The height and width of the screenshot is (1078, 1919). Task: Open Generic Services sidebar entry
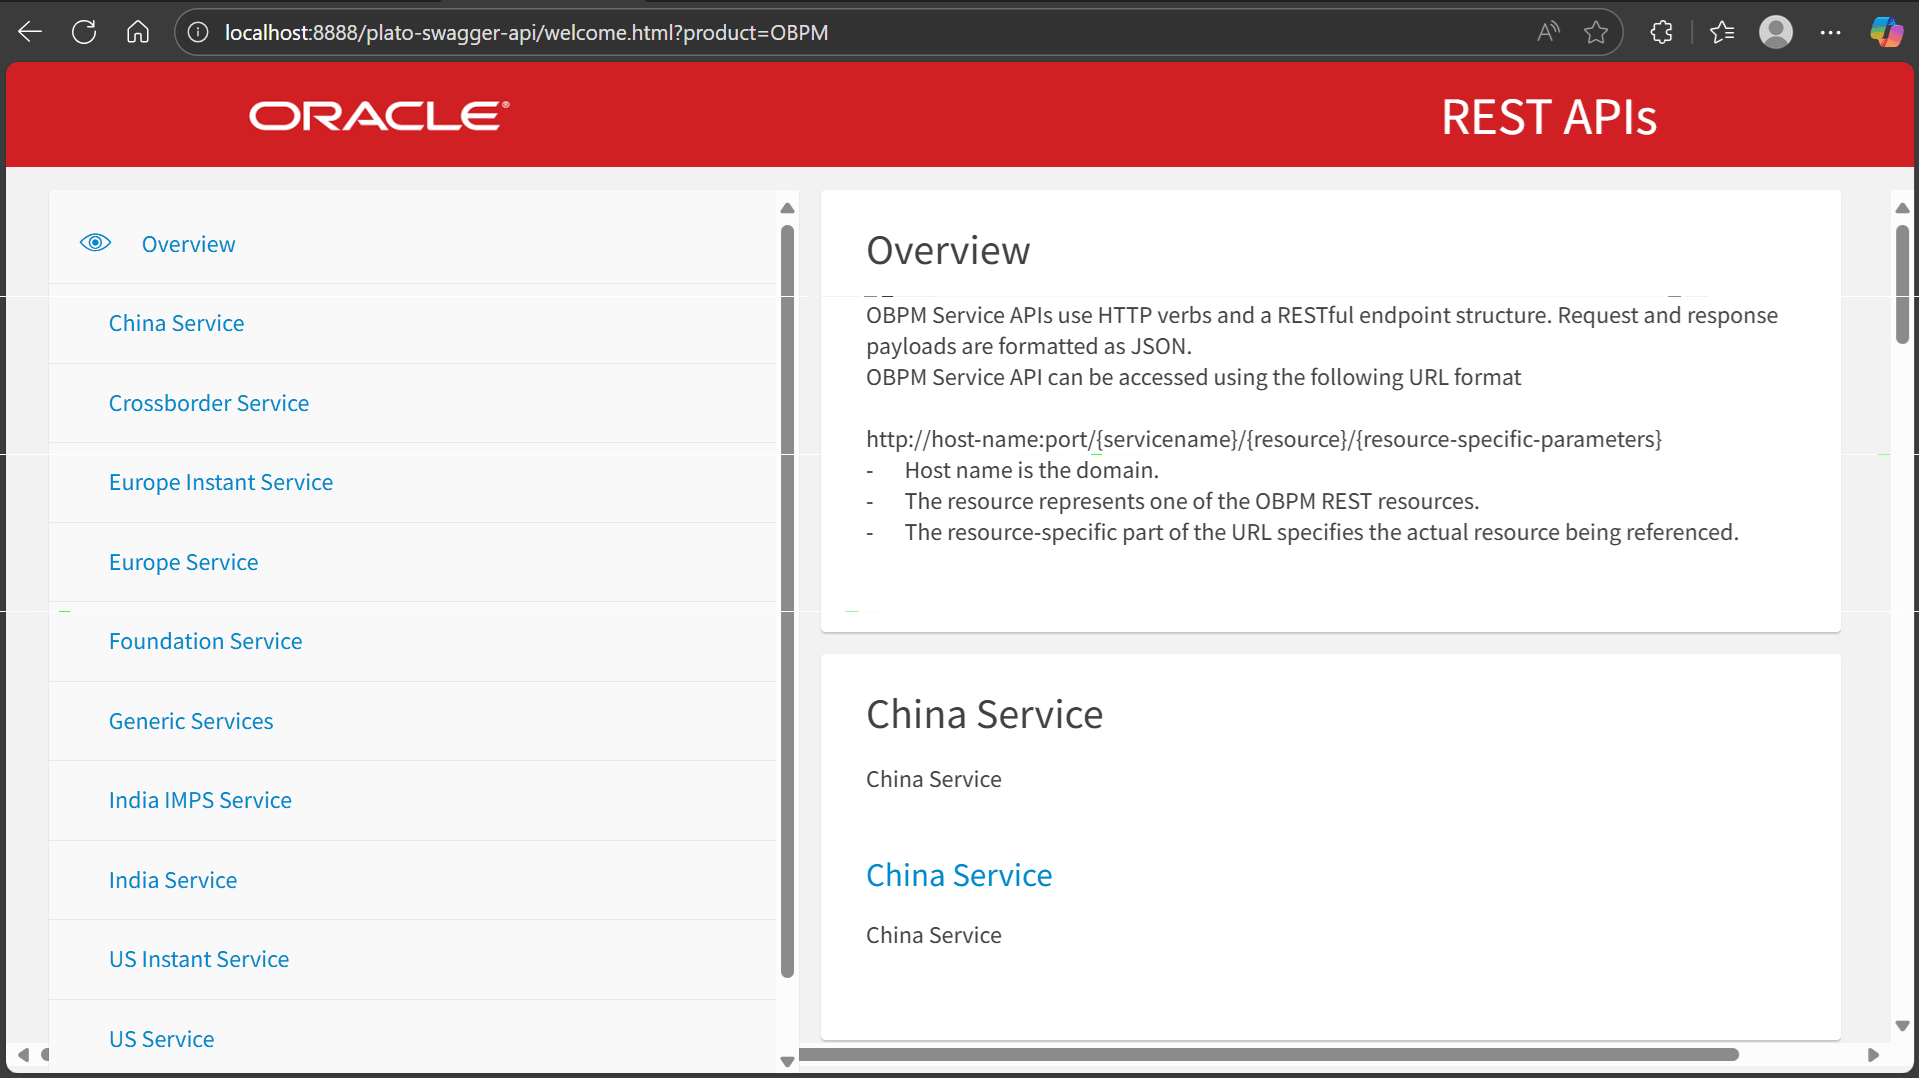coord(191,721)
